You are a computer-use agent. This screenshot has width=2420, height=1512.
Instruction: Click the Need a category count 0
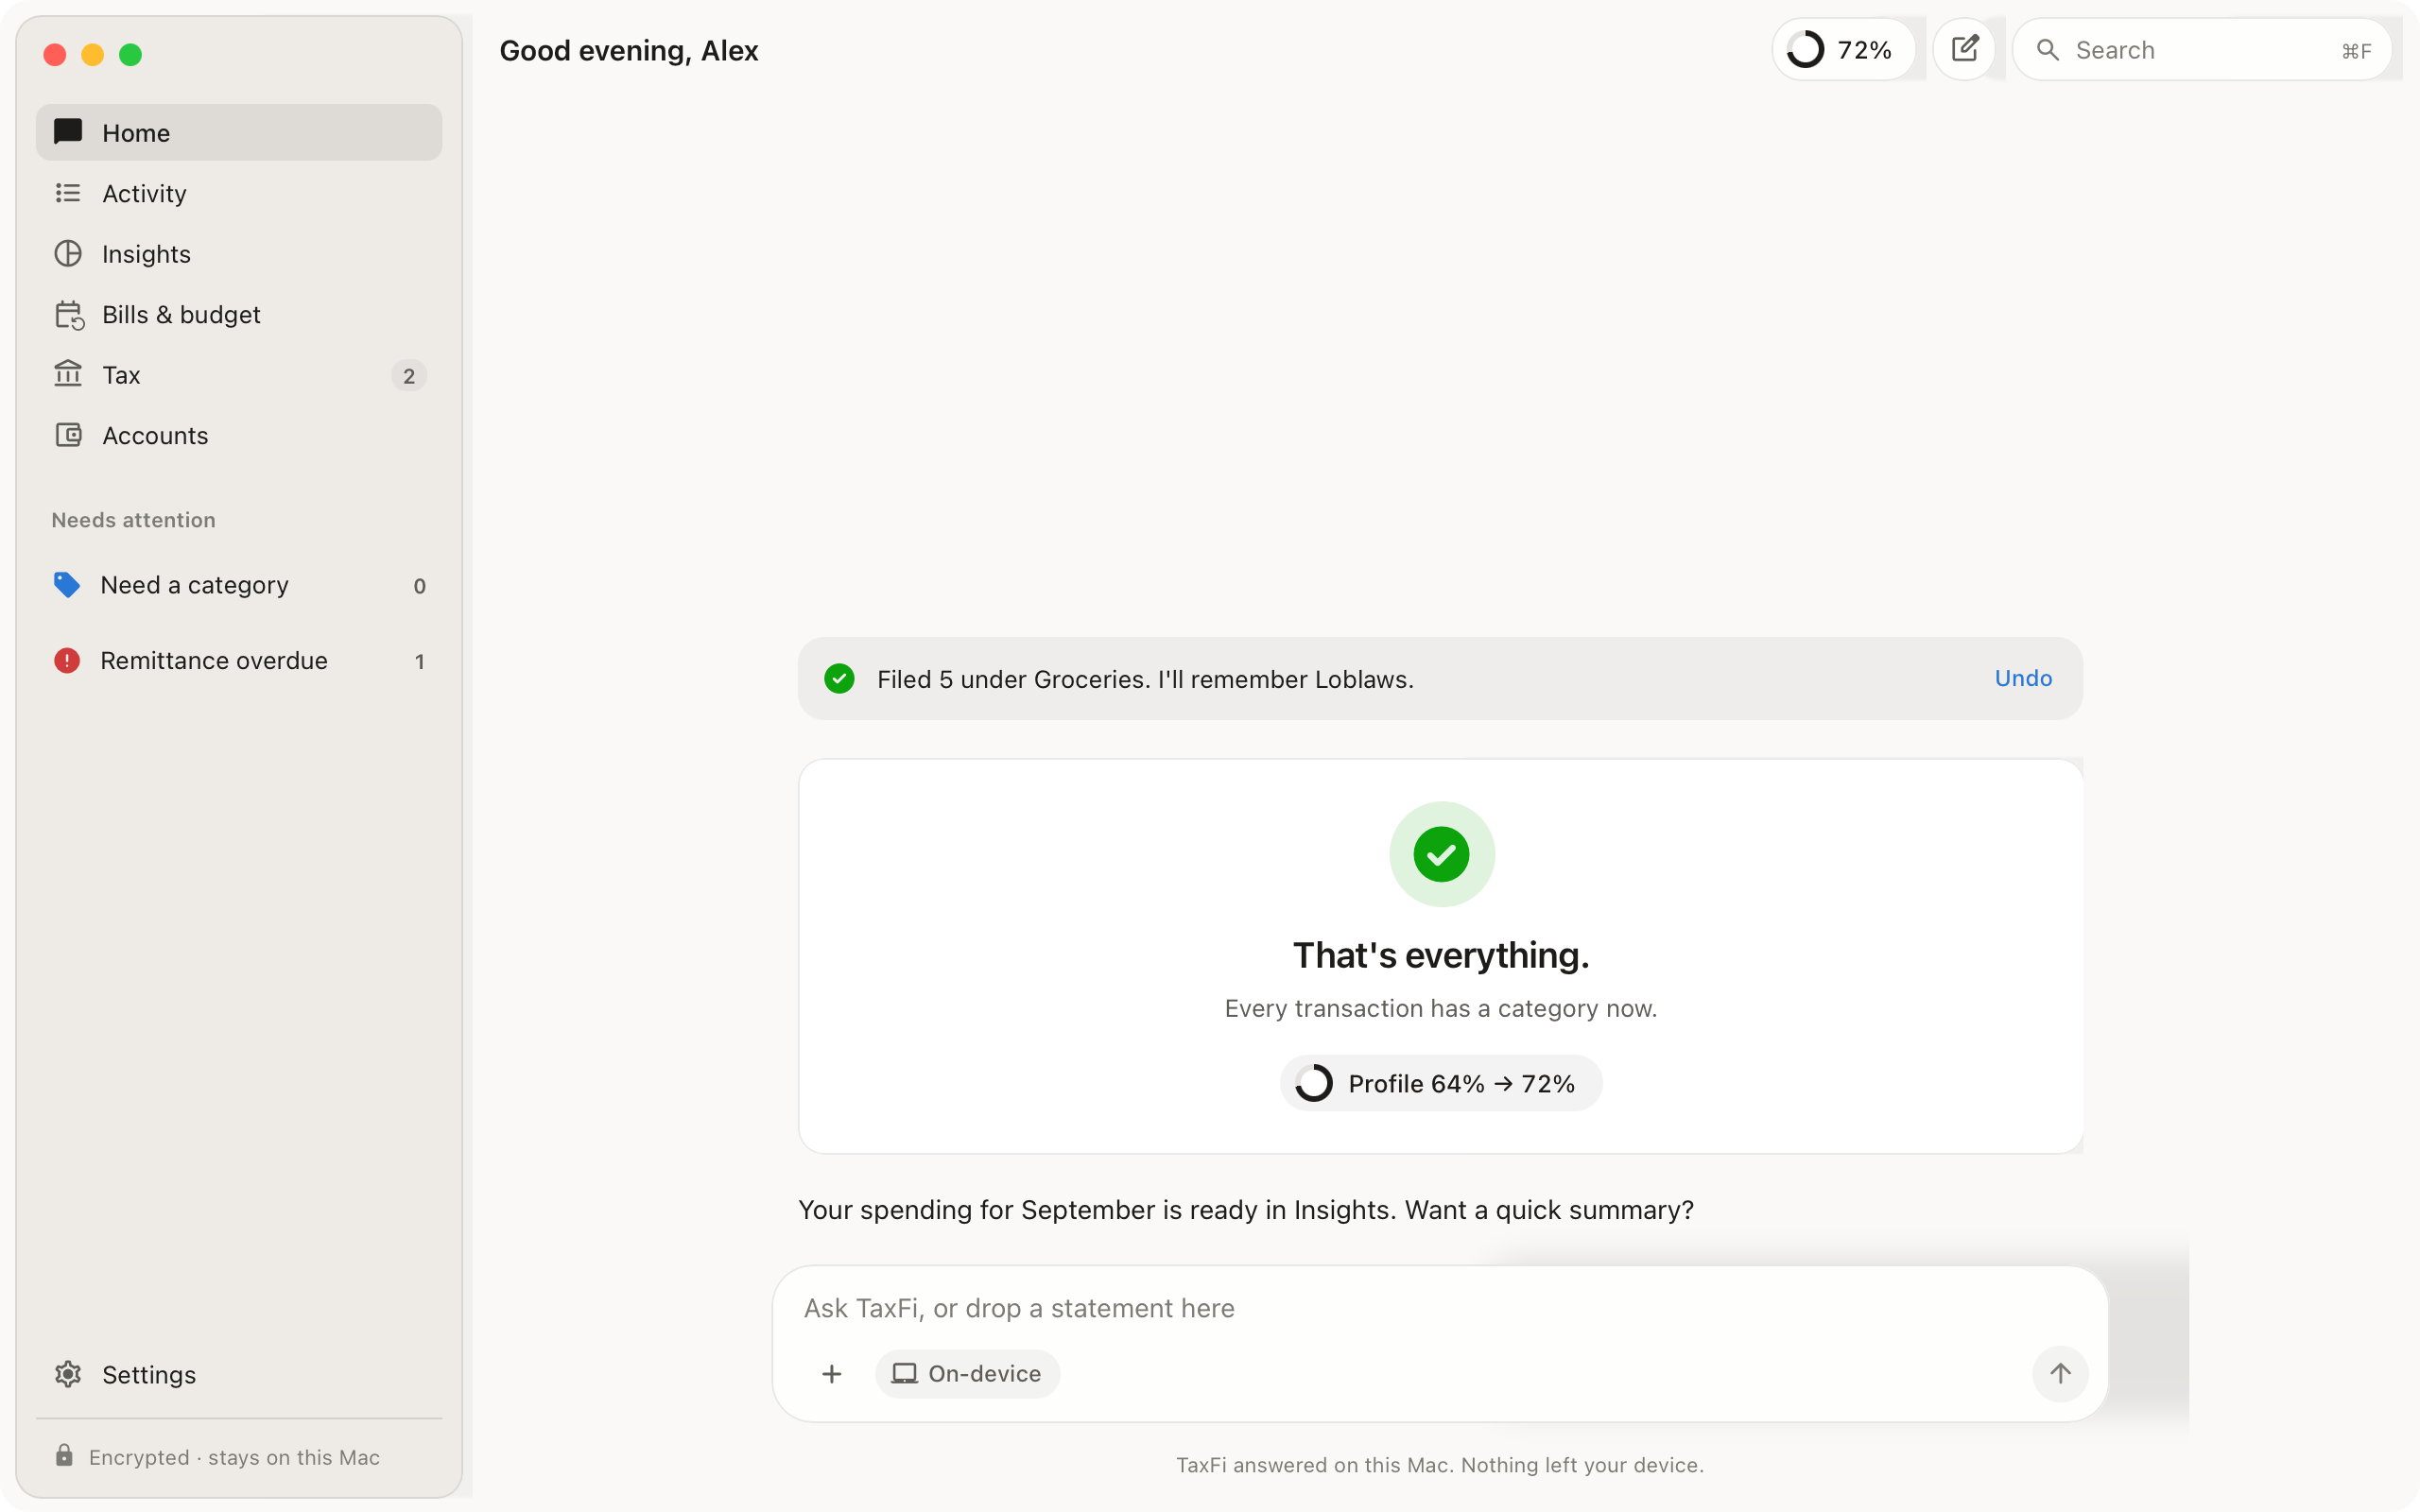(x=420, y=586)
